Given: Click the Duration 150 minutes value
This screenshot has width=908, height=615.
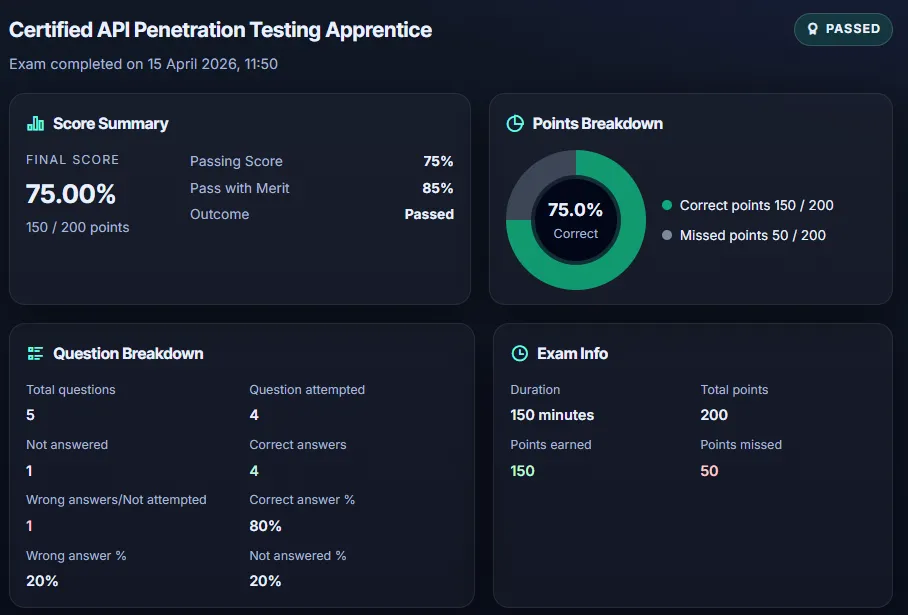Looking at the screenshot, I should [x=552, y=415].
